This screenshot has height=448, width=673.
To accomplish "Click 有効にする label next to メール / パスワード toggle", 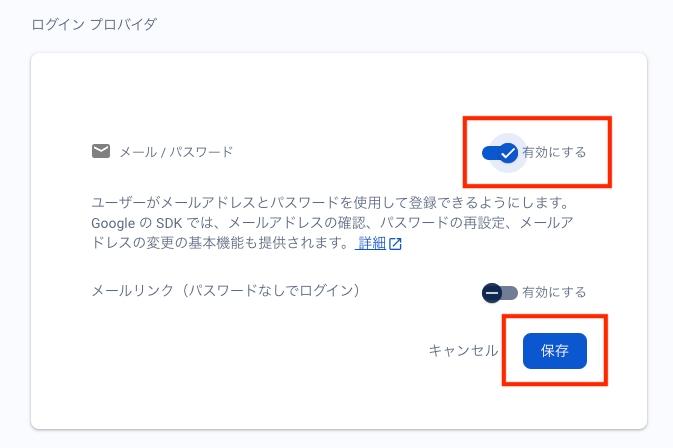I will click(x=554, y=152).
